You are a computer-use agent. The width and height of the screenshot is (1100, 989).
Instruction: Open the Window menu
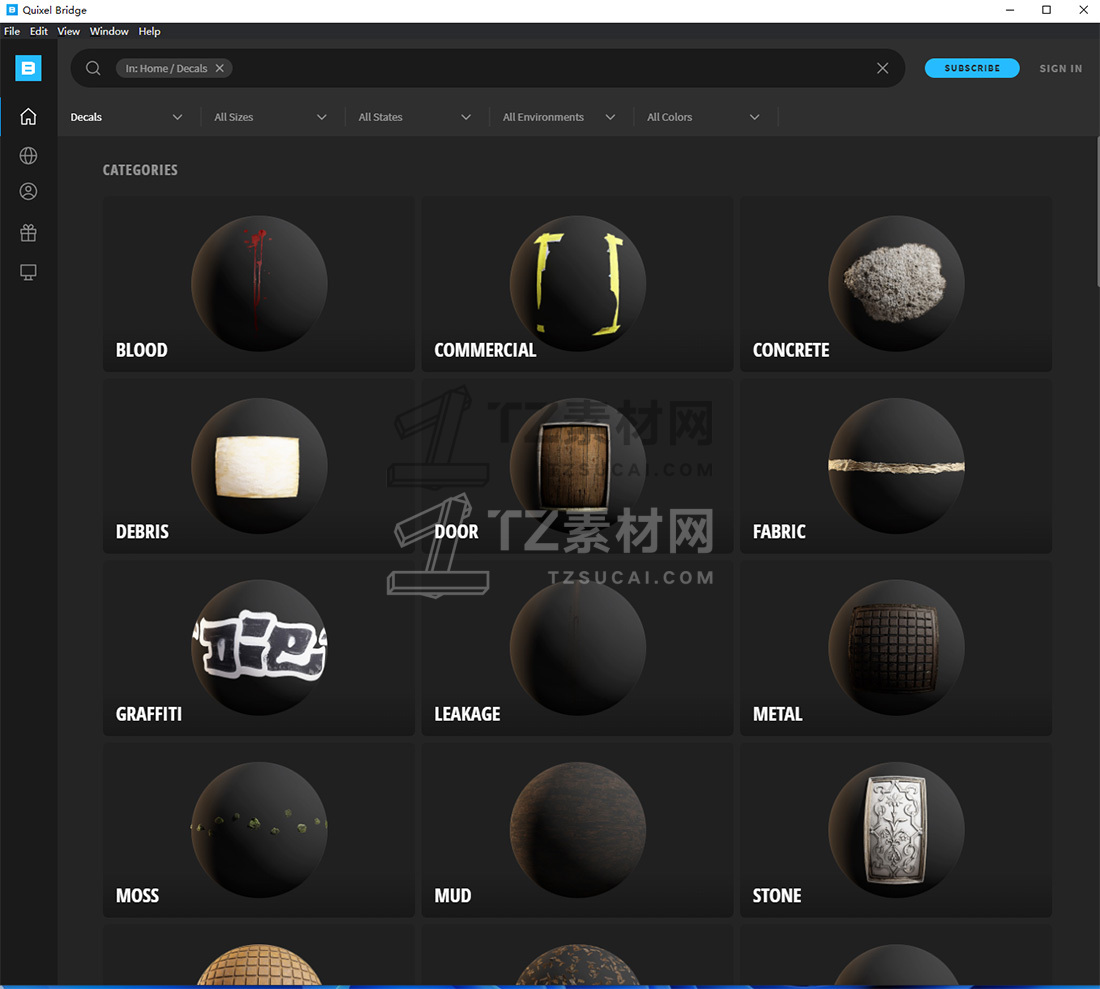coord(109,32)
